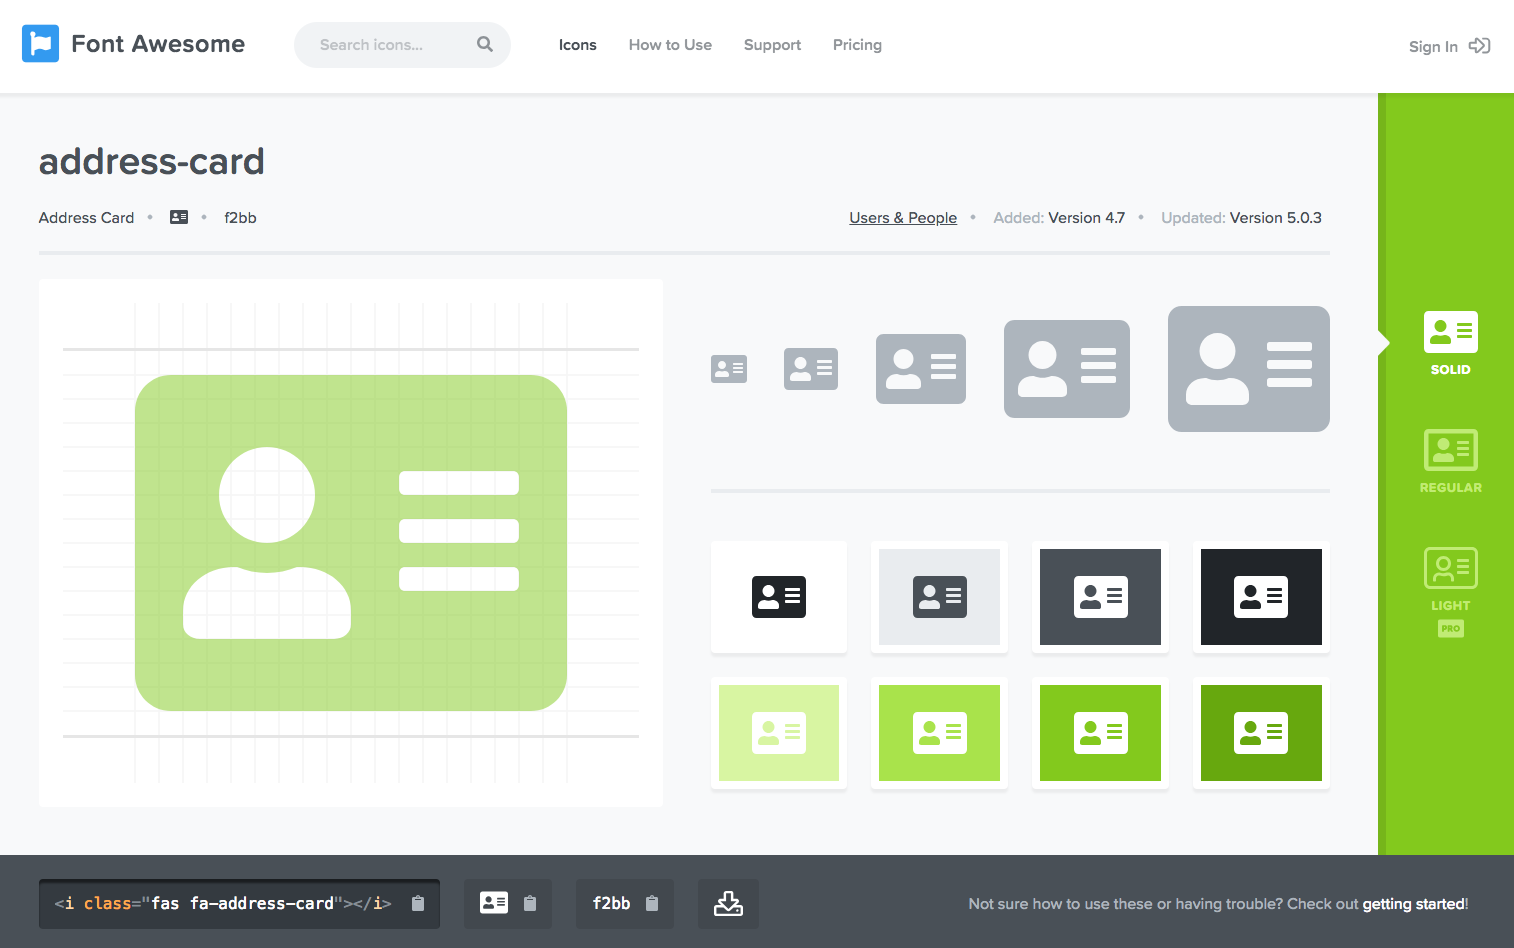Copy the address-card glyph to clipboard

tap(530, 904)
